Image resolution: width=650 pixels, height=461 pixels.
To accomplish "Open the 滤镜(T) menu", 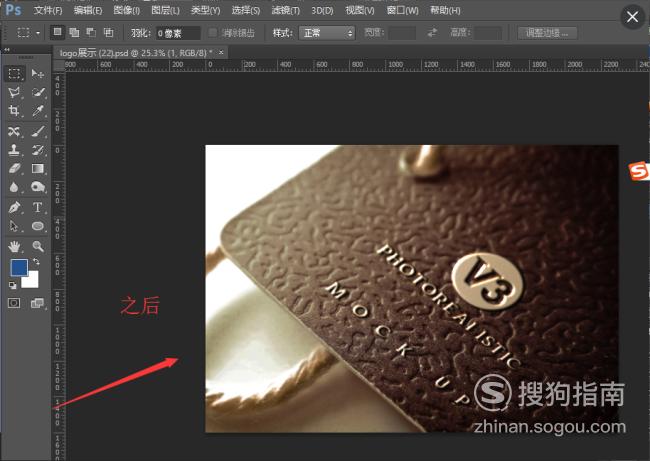I will point(286,10).
